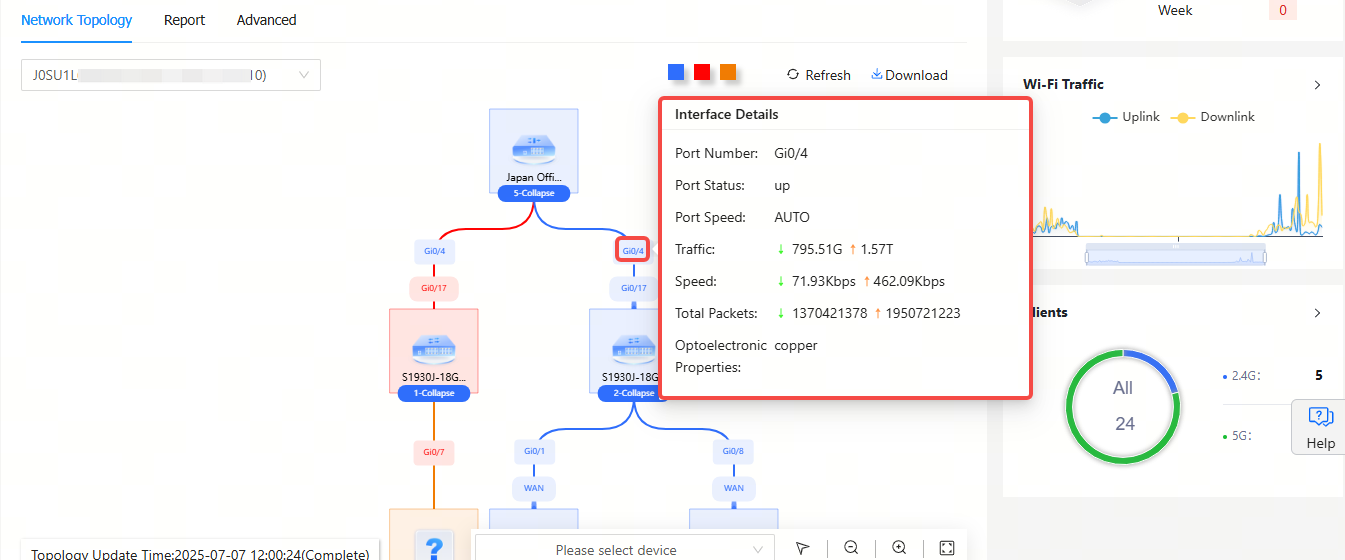Click the orange legend color square

[728, 72]
